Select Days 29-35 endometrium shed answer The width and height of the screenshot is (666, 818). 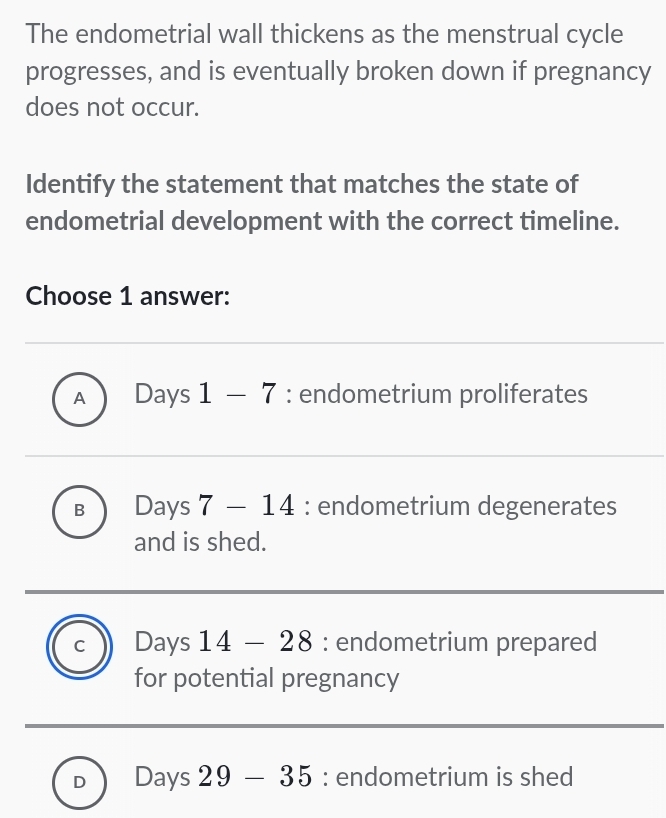tap(354, 777)
